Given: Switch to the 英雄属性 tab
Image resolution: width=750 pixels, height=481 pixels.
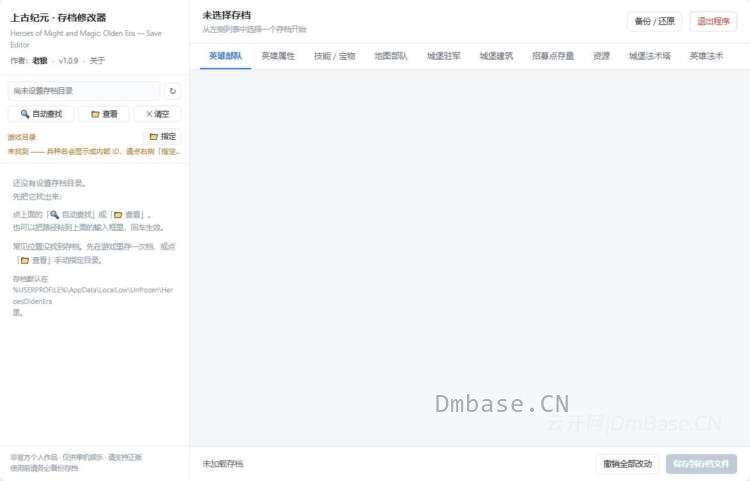Looking at the screenshot, I should click(278, 56).
